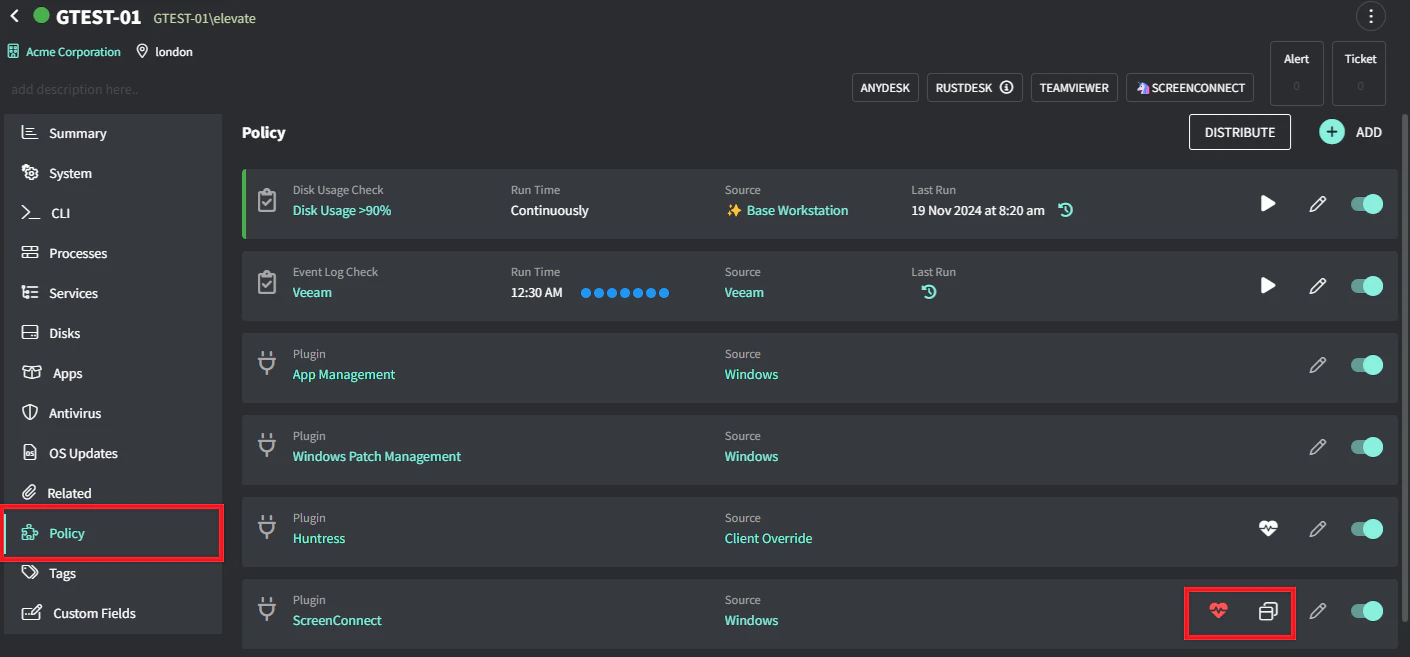
Task: Click the green plus Add icon
Action: [1332, 132]
